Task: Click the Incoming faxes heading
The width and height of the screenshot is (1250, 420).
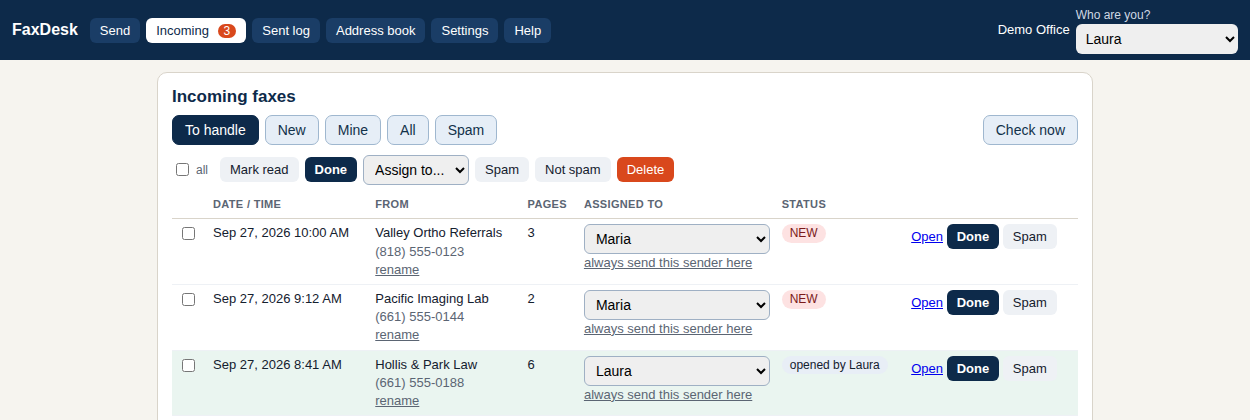Action: (234, 97)
